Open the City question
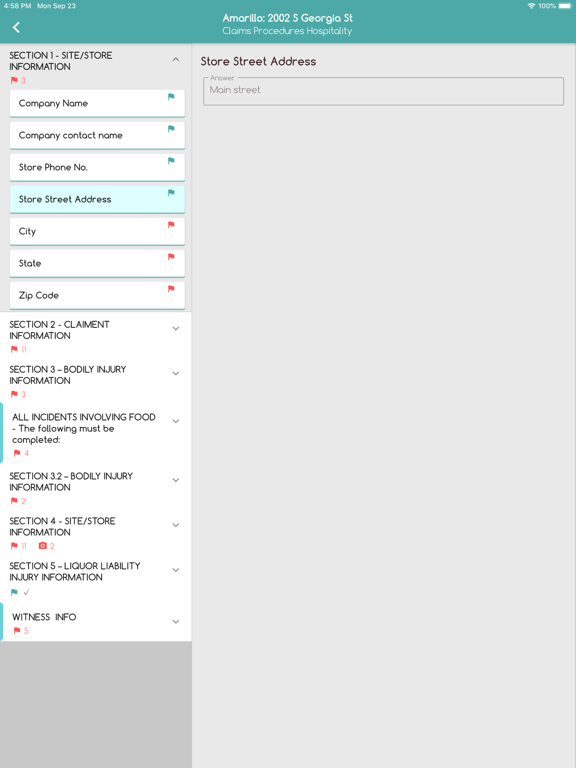 [x=97, y=231]
